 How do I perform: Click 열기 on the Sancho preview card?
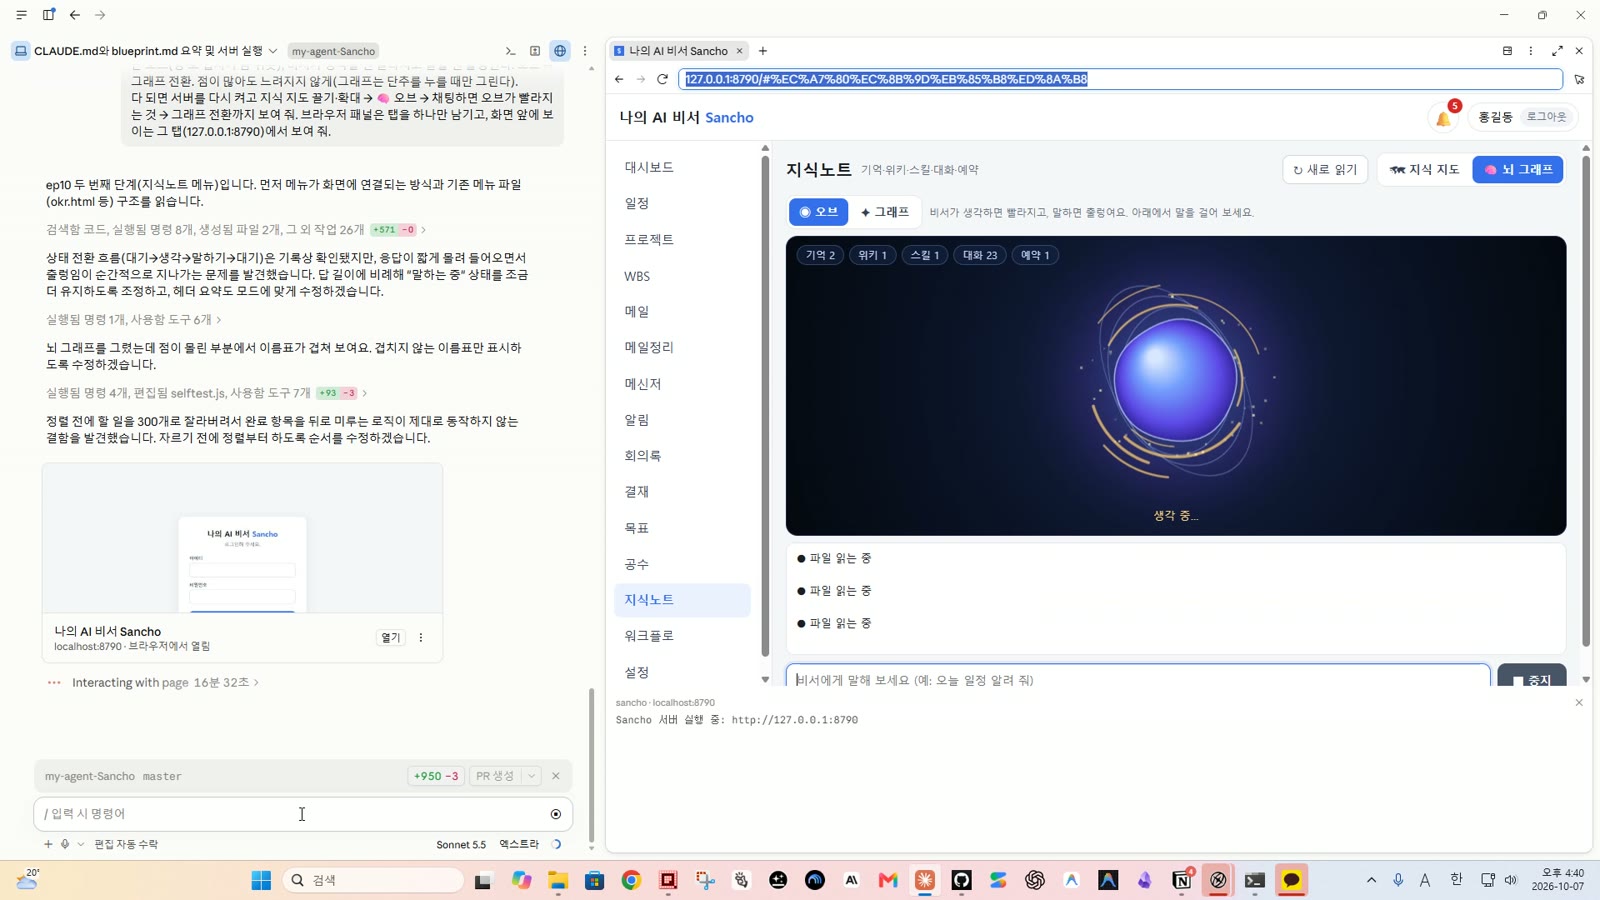[390, 638]
